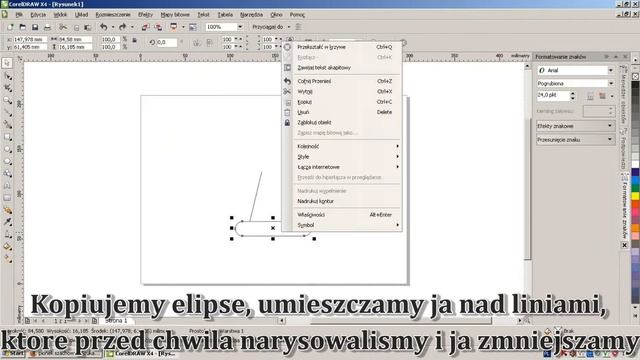Open the application launcher dropdown arrow
Viewport: 640px width, 360px height.
click(183, 27)
